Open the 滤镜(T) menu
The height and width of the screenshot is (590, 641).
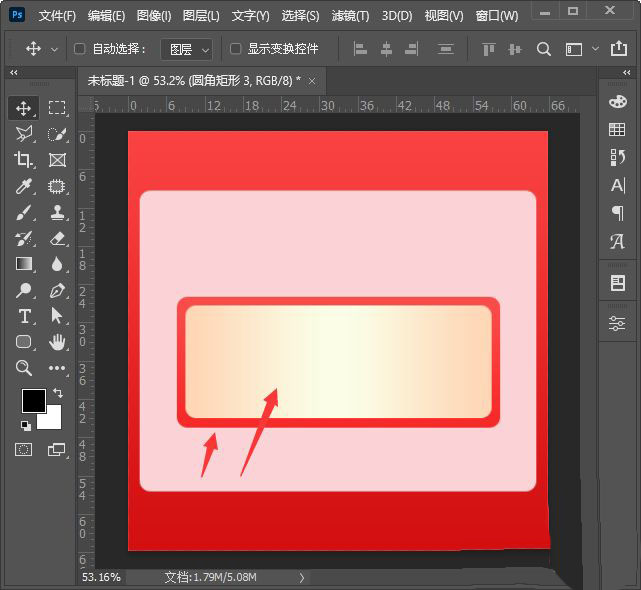[350, 16]
